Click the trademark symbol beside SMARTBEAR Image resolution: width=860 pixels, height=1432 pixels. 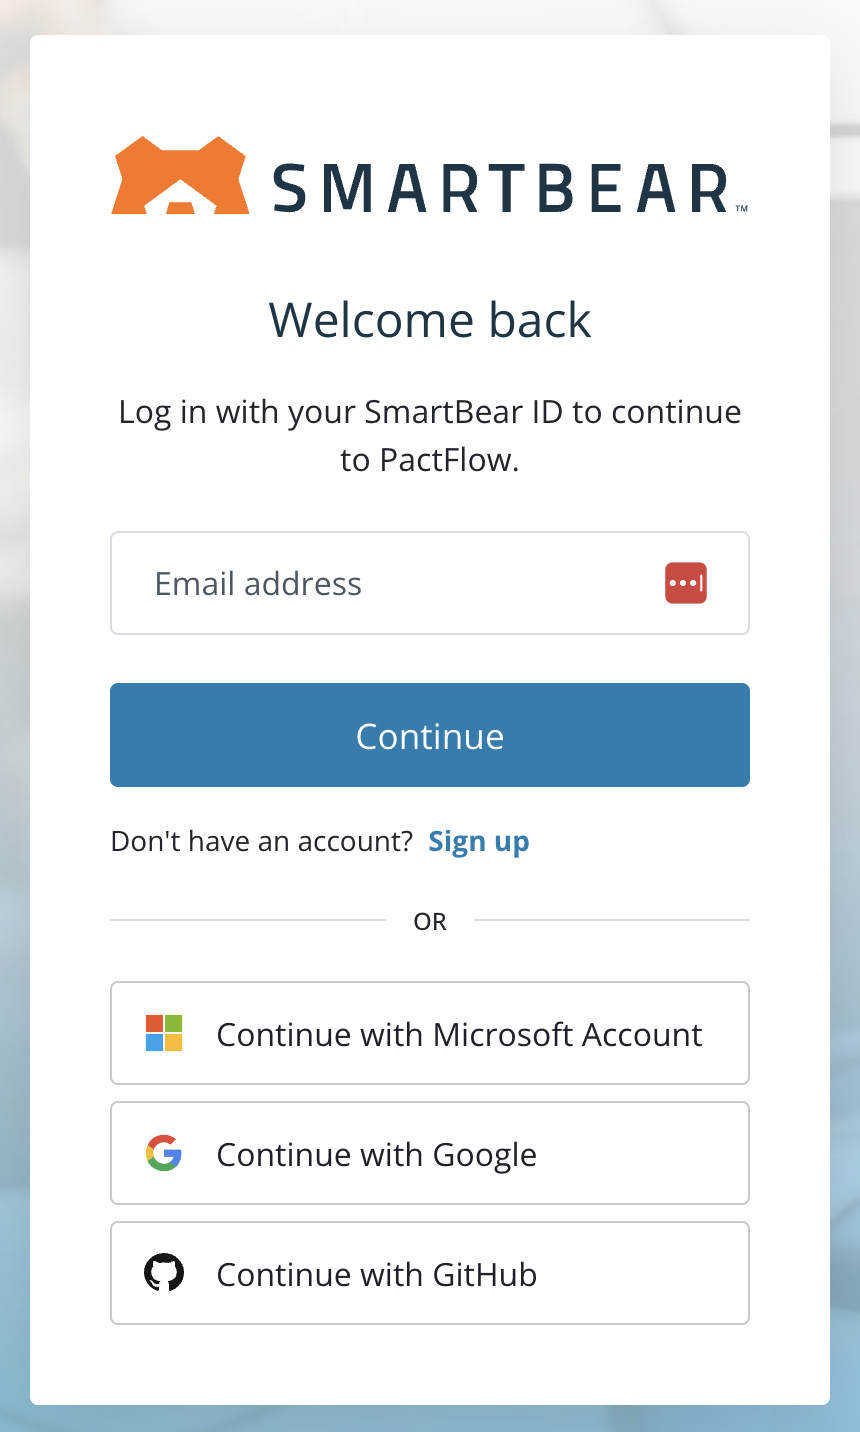[x=742, y=209]
